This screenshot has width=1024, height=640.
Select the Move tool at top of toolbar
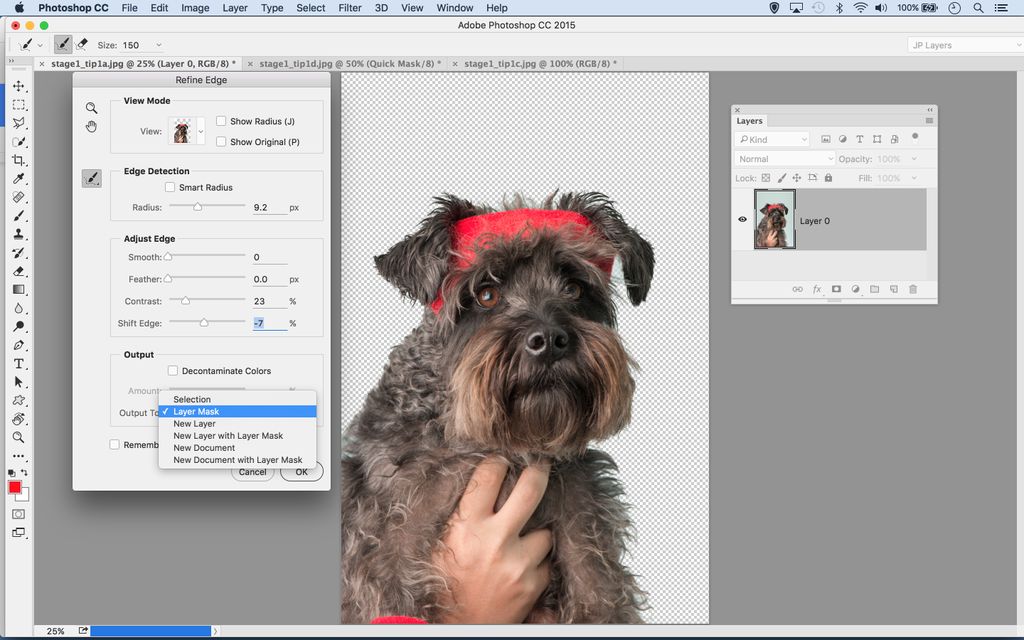tap(20, 86)
